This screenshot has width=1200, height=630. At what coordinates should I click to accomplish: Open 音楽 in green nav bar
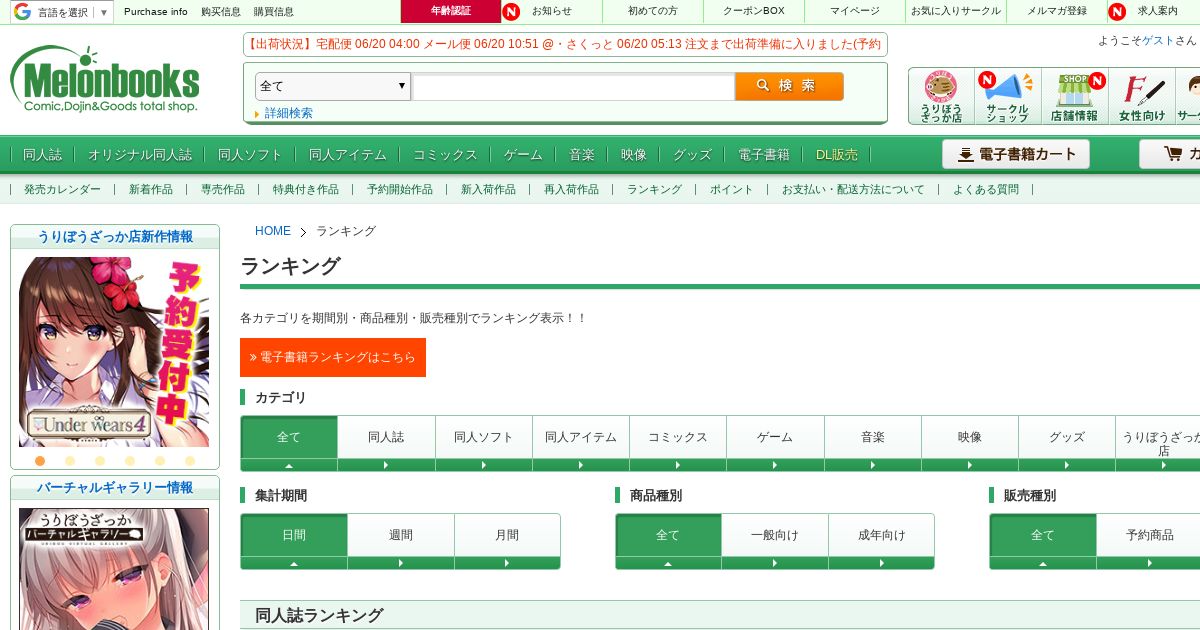(582, 155)
